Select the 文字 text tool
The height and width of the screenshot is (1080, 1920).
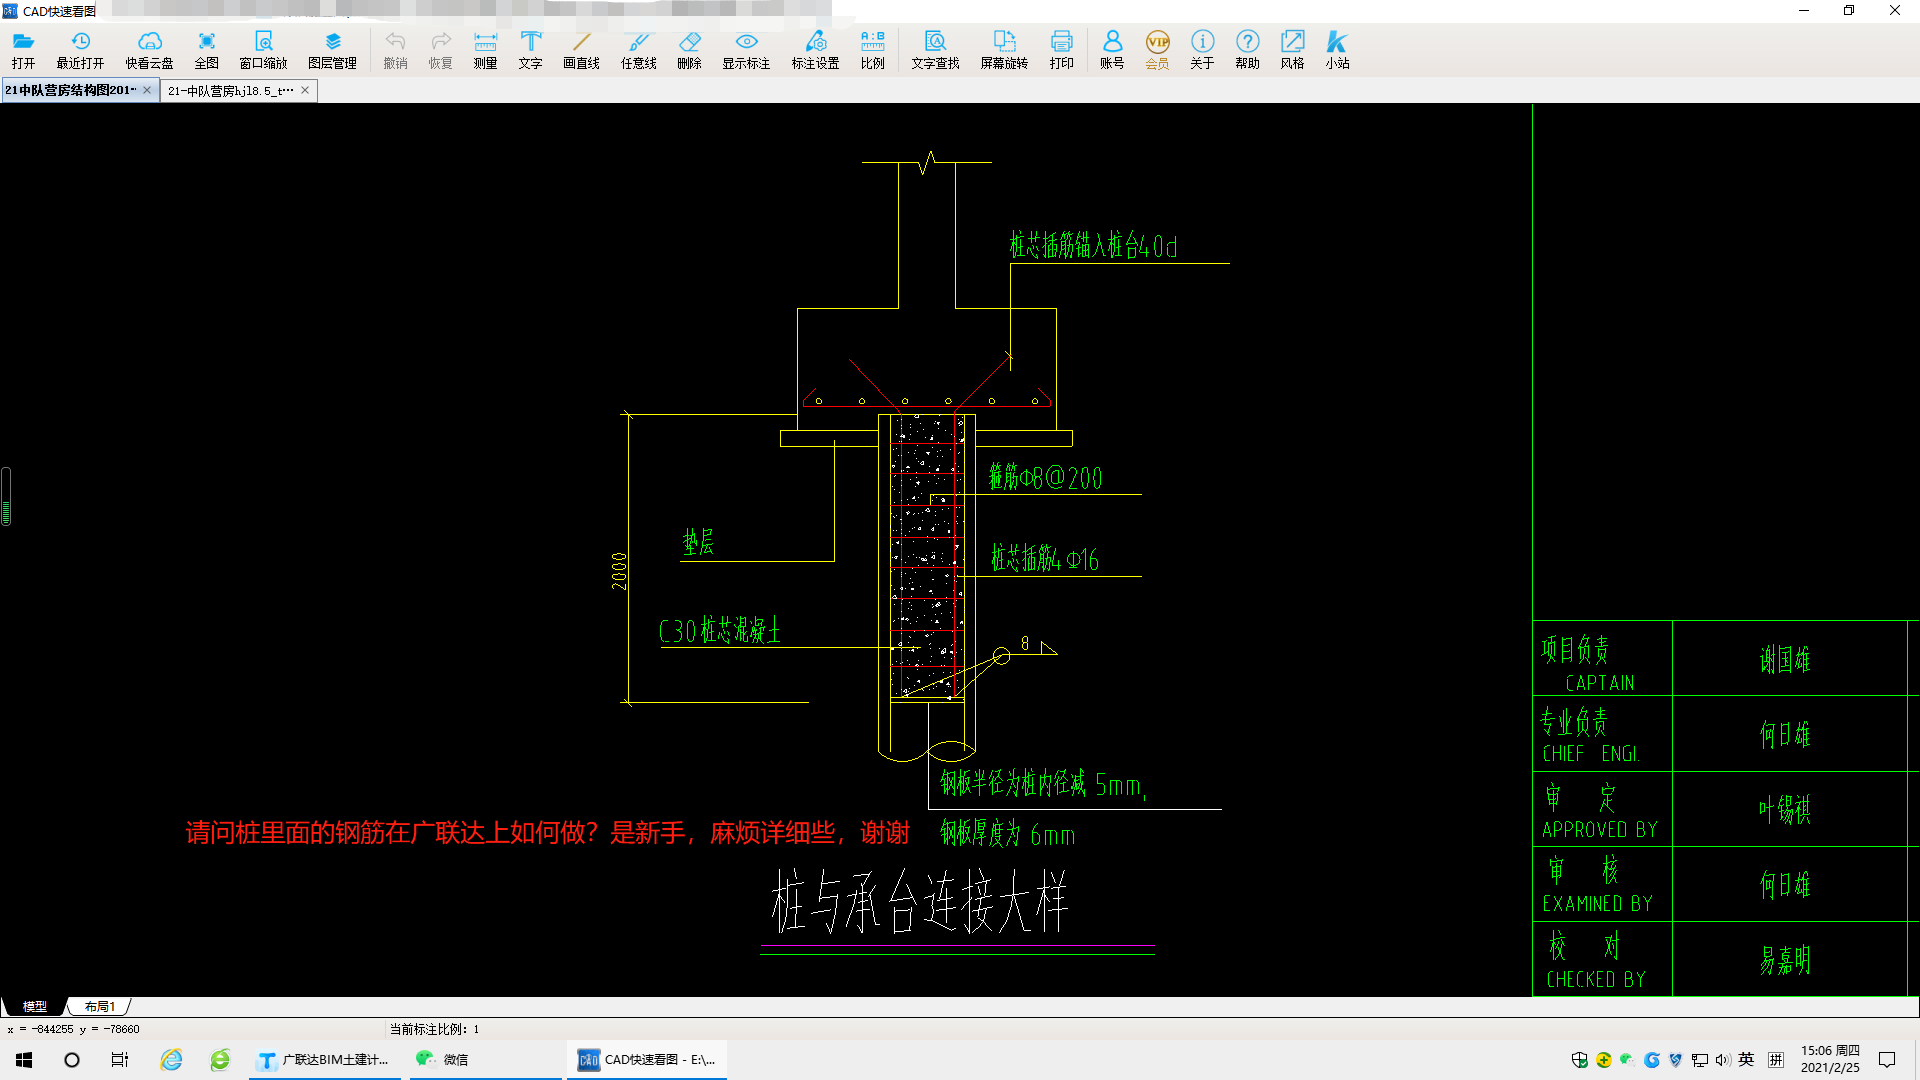[530, 49]
